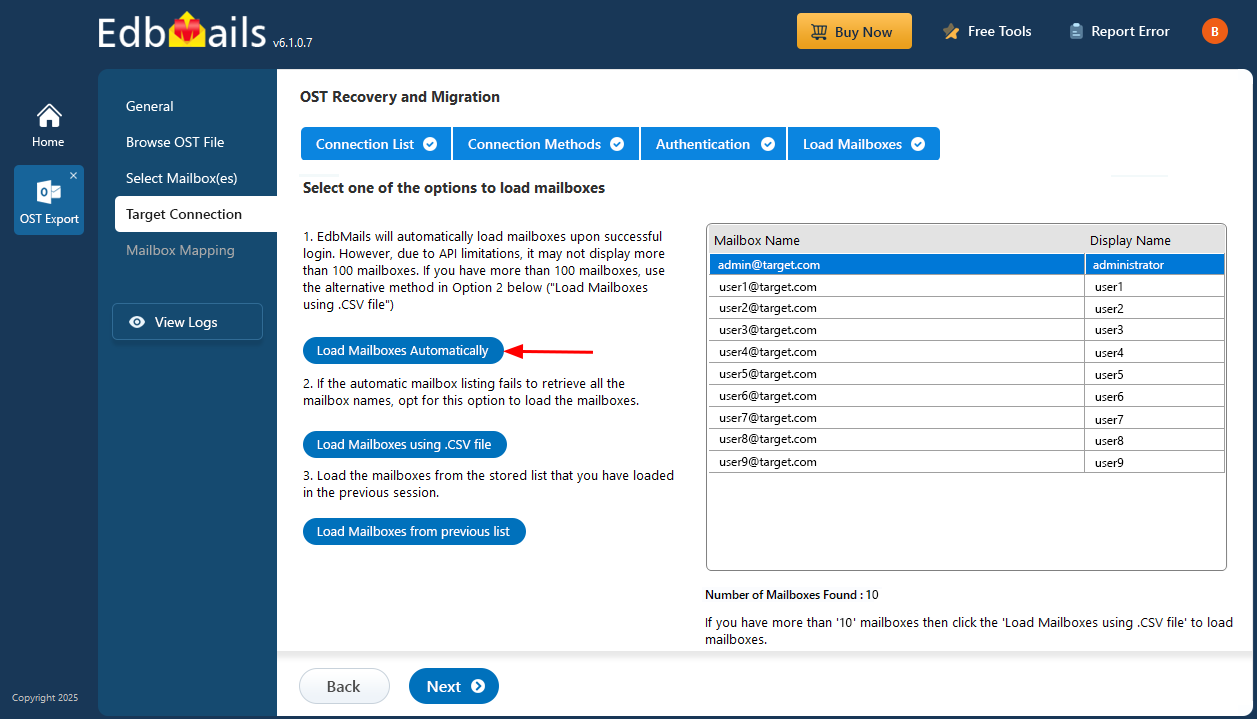
Task: Click the checkmark icon on Load Mailboxes
Action: 918,144
